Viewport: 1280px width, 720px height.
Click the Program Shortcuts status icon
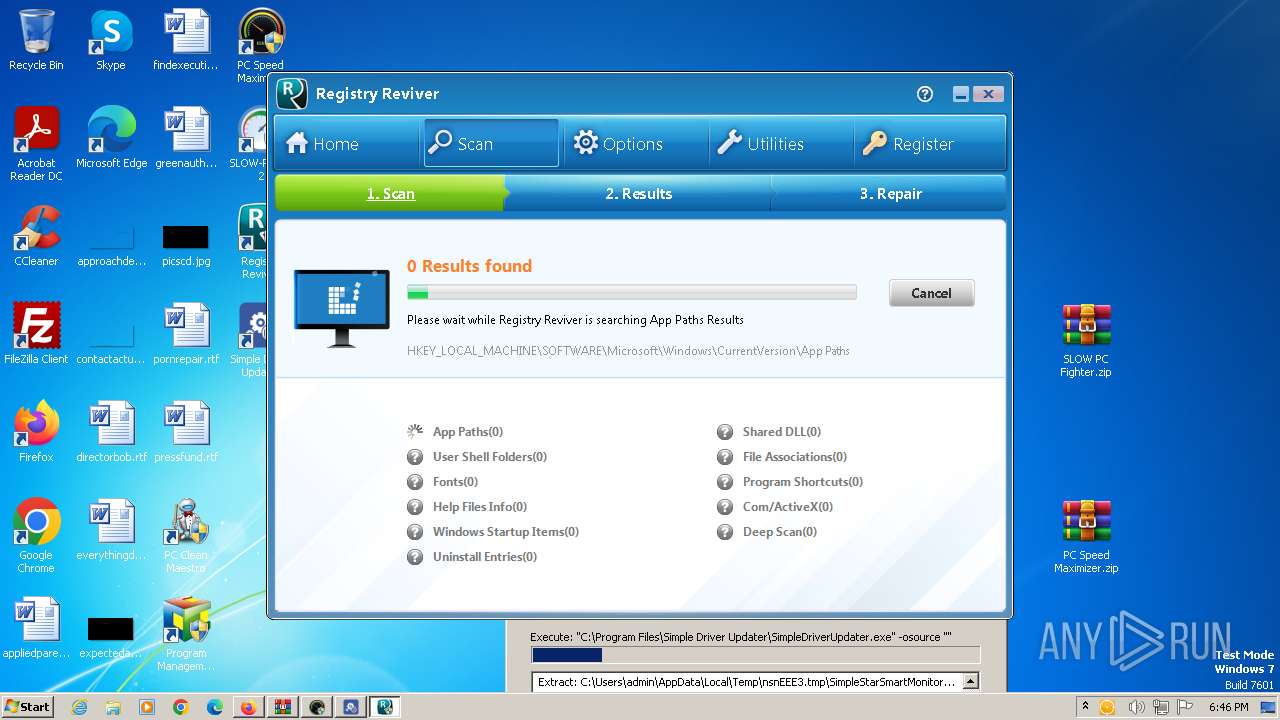pyautogui.click(x=725, y=482)
